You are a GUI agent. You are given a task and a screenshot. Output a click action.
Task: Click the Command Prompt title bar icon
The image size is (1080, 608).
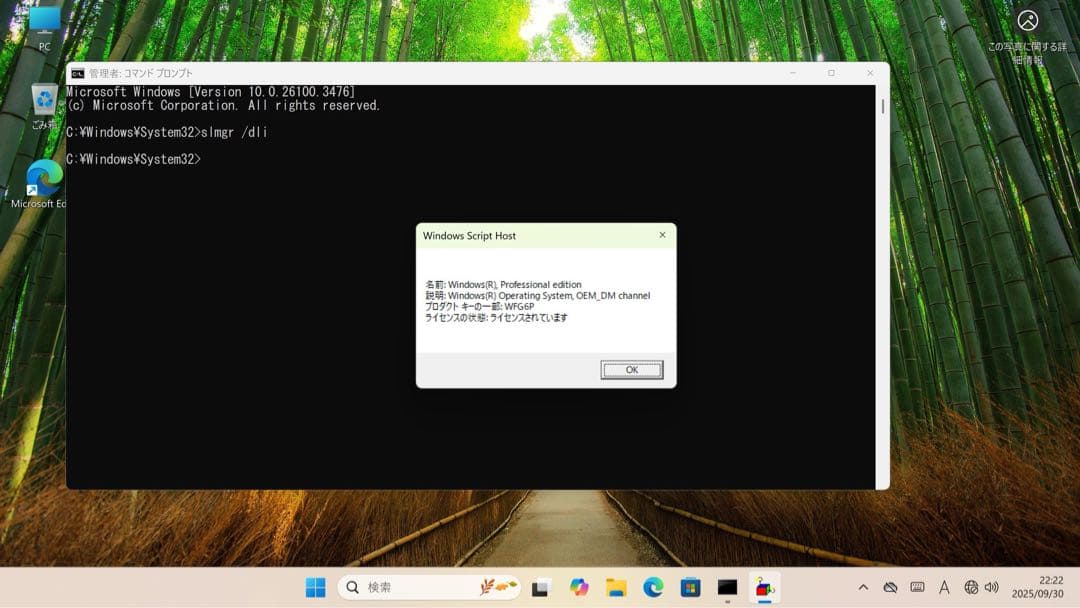(x=77, y=73)
